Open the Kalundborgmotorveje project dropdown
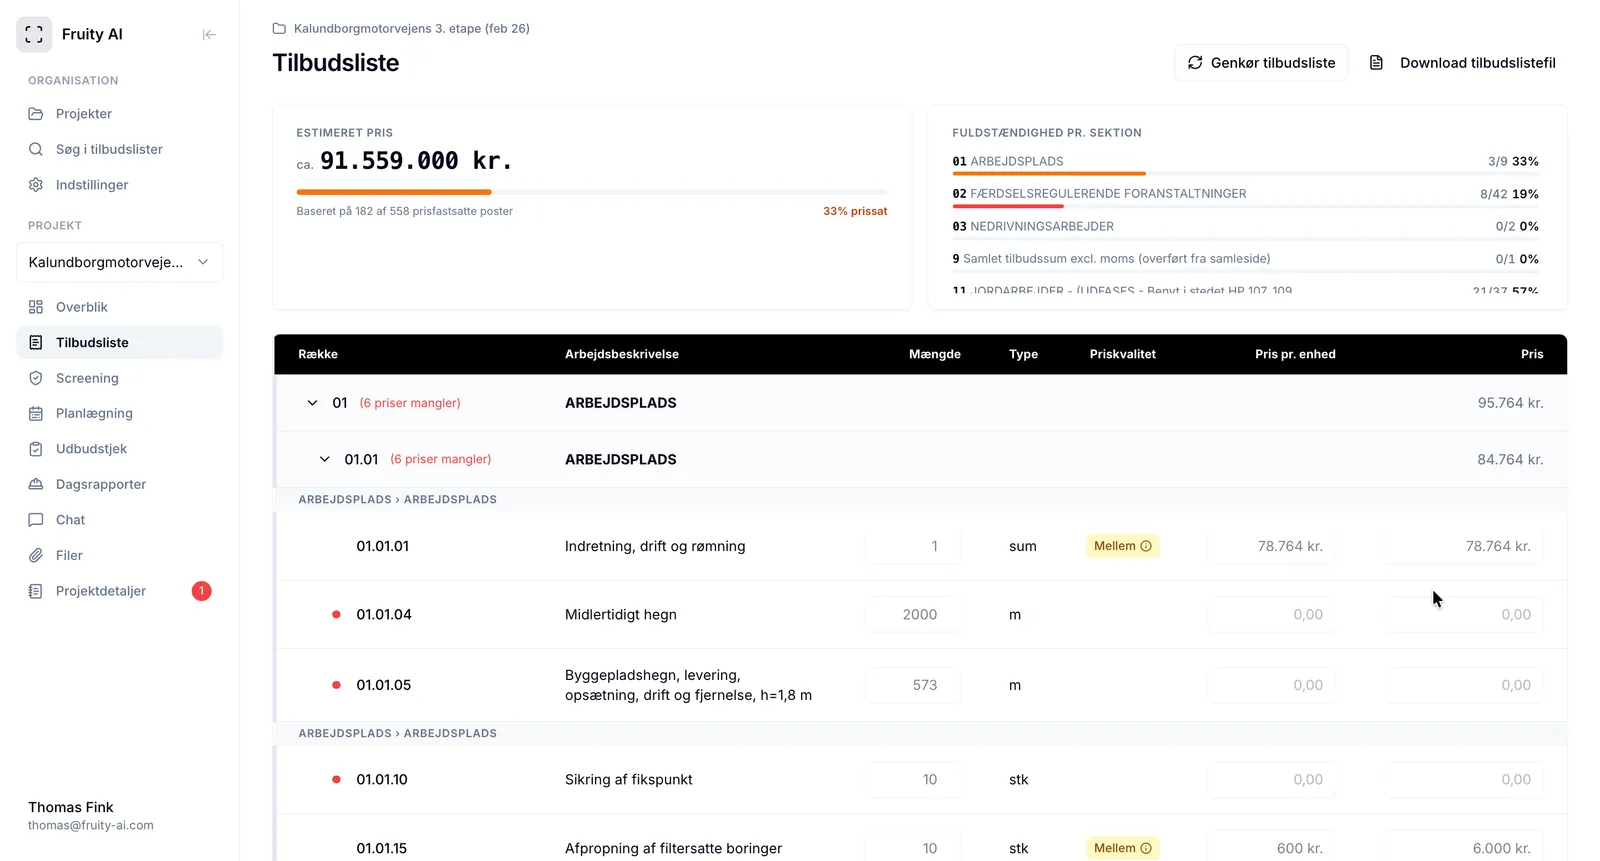The height and width of the screenshot is (861, 1600). click(120, 262)
